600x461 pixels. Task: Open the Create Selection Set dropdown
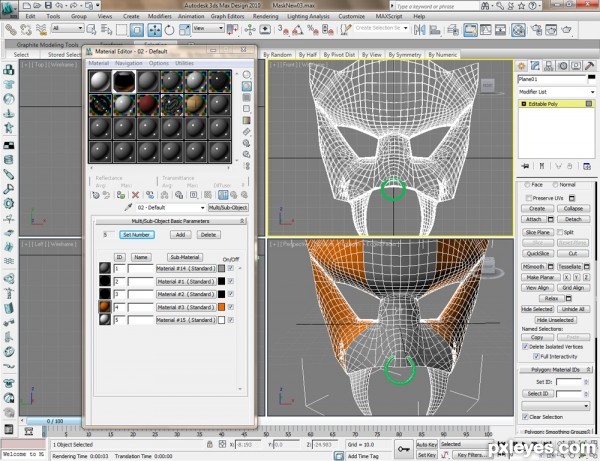[381, 28]
